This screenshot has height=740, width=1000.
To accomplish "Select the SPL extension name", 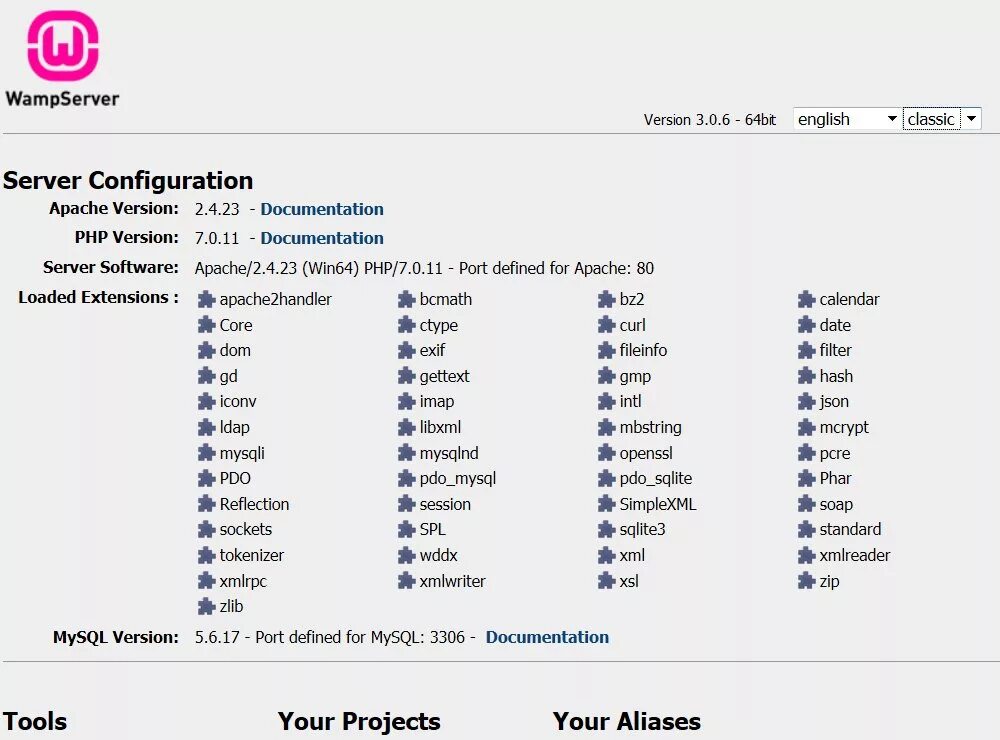I will [432, 529].
